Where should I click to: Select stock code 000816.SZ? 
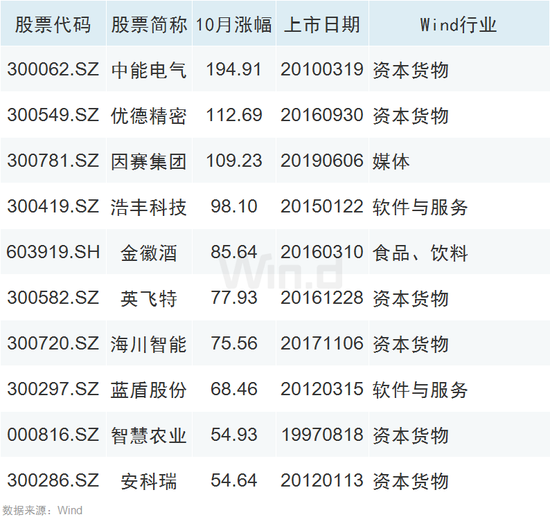coord(53,435)
